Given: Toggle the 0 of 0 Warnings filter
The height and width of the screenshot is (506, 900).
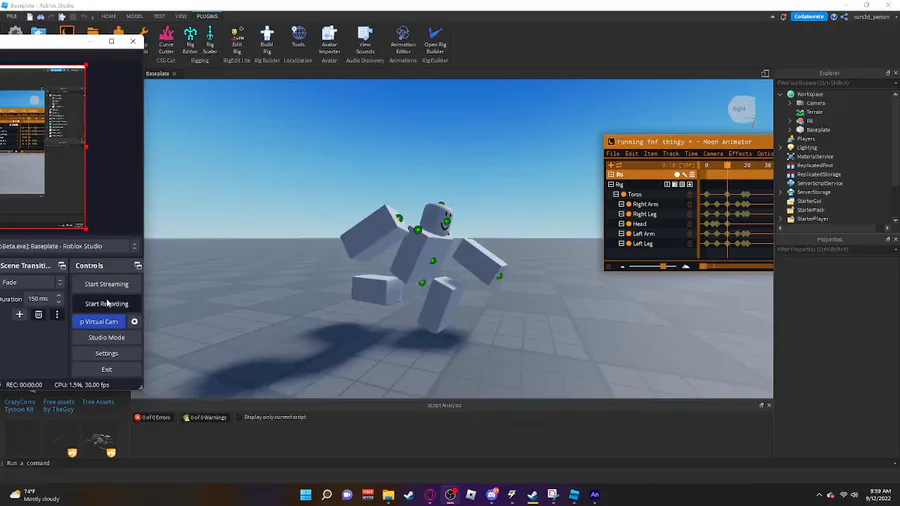Looking at the screenshot, I should pos(204,417).
